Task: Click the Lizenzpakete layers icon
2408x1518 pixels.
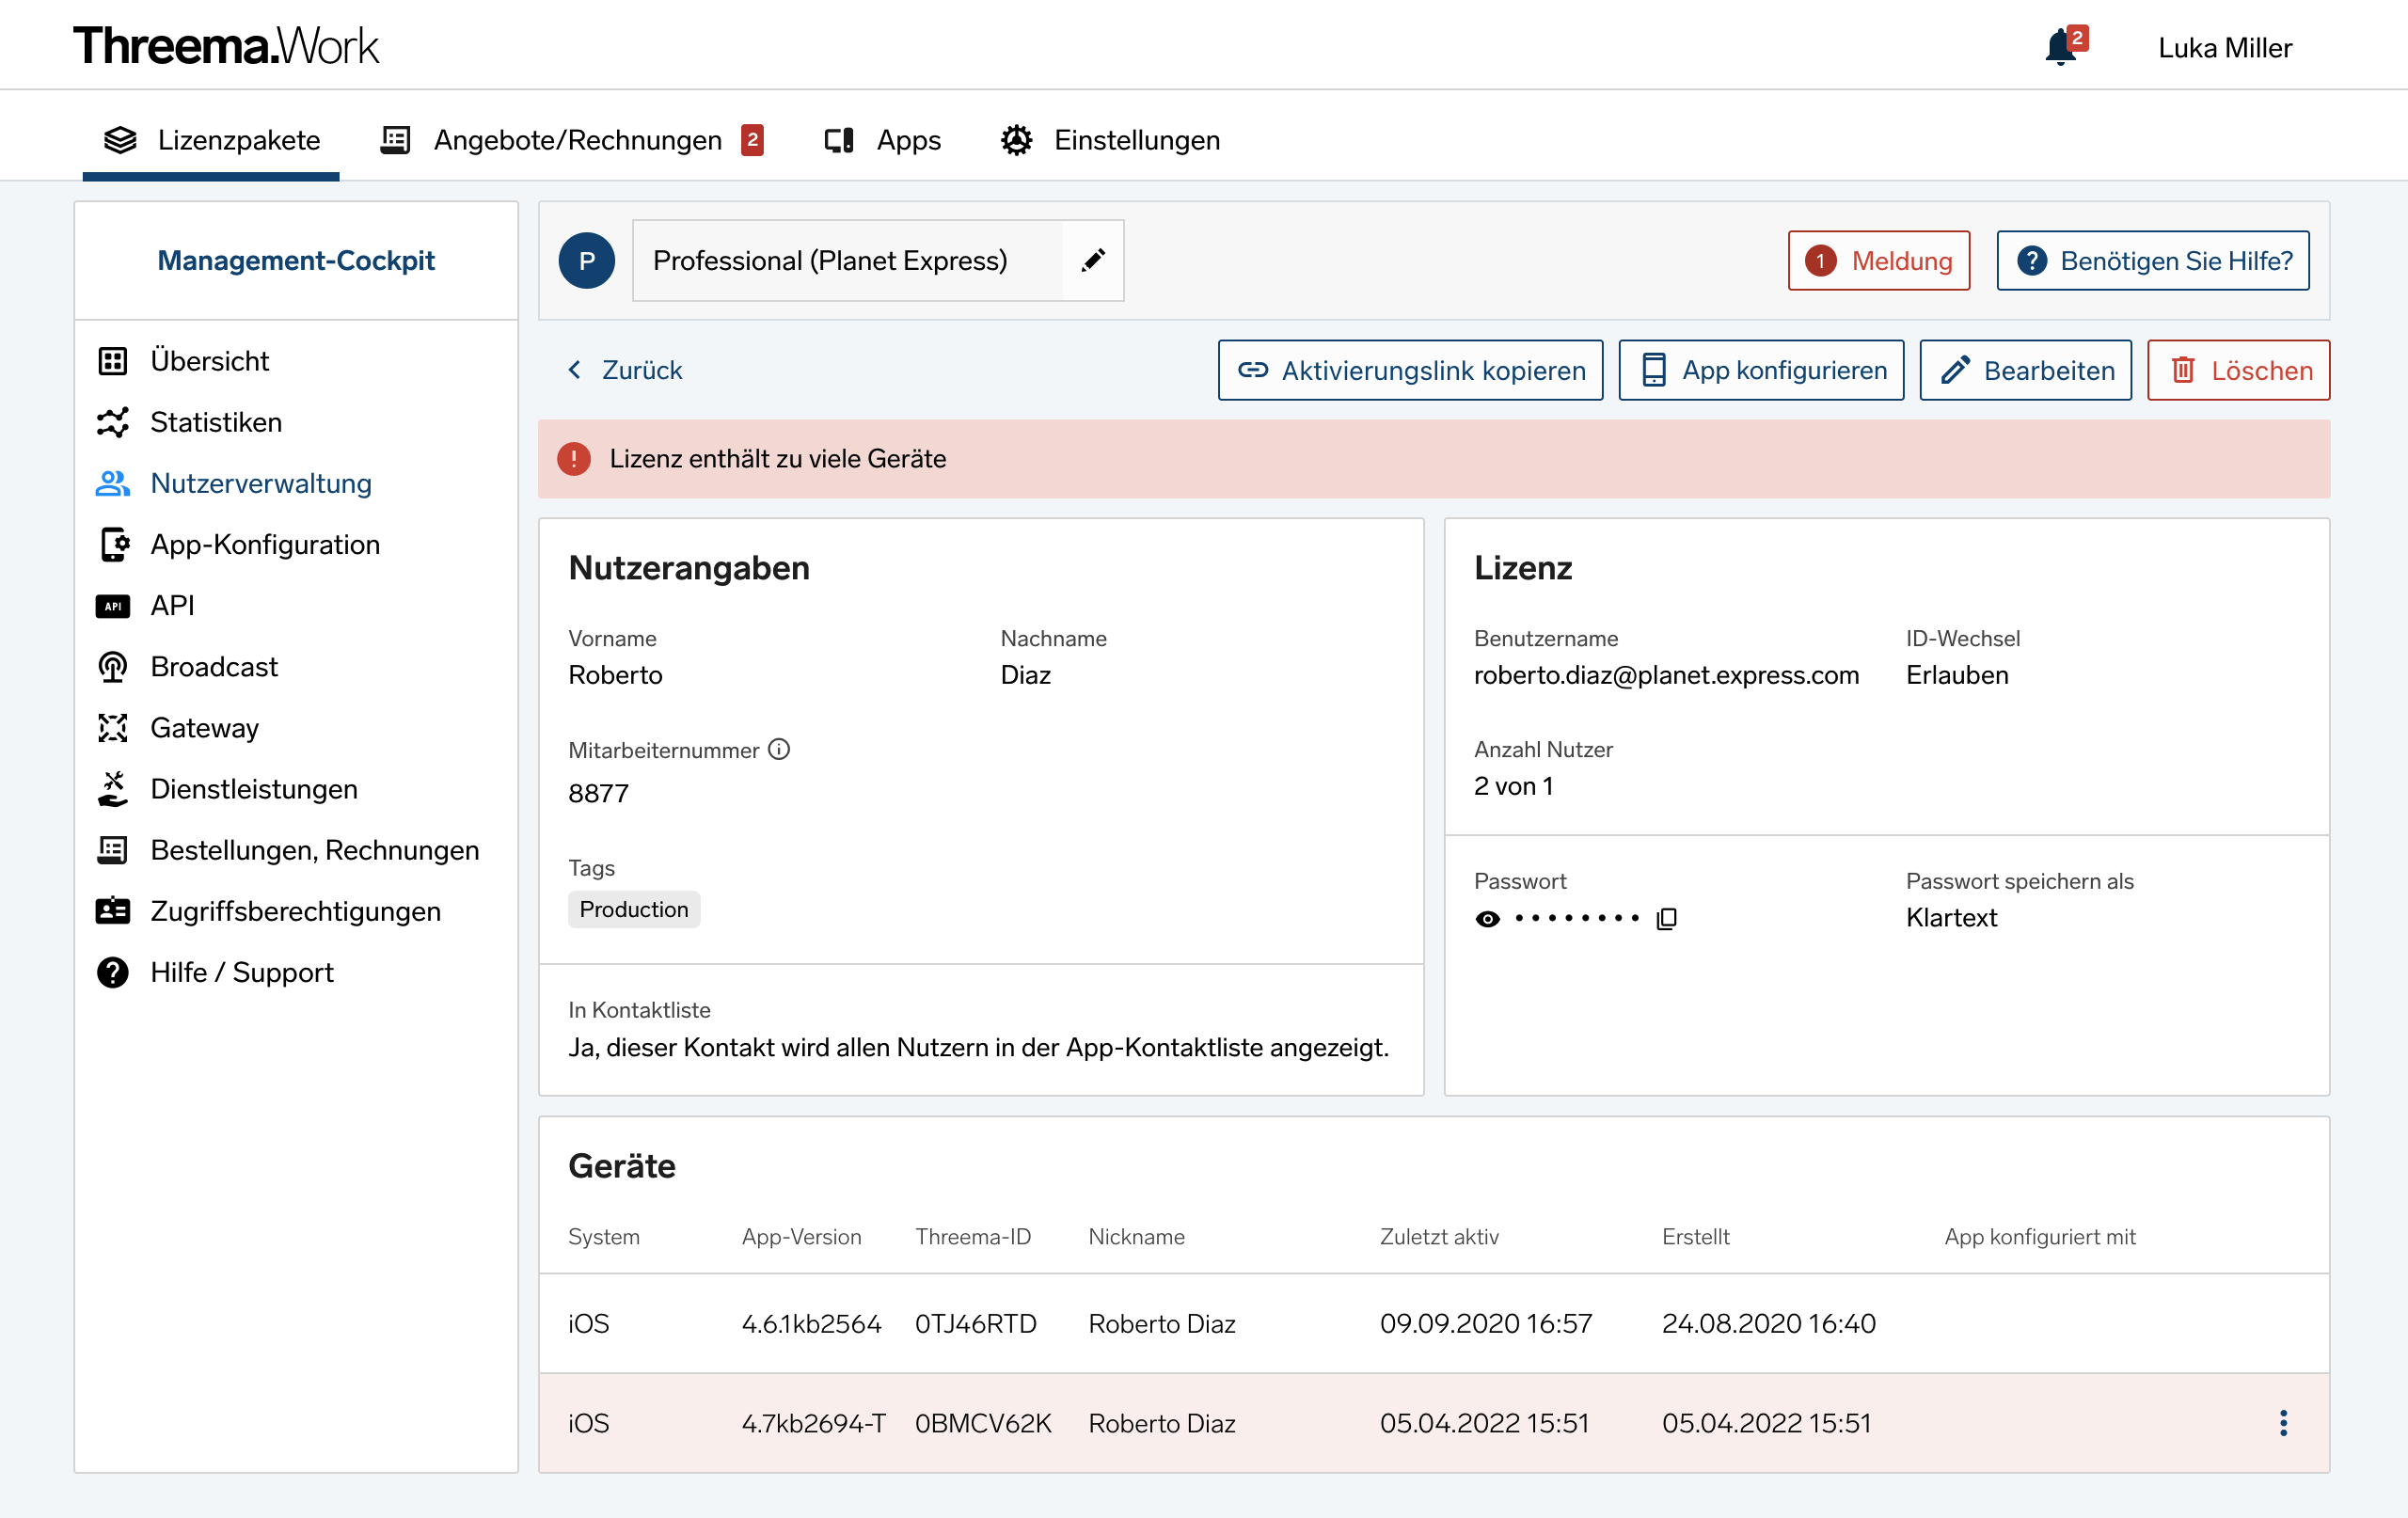Action: coord(120,140)
